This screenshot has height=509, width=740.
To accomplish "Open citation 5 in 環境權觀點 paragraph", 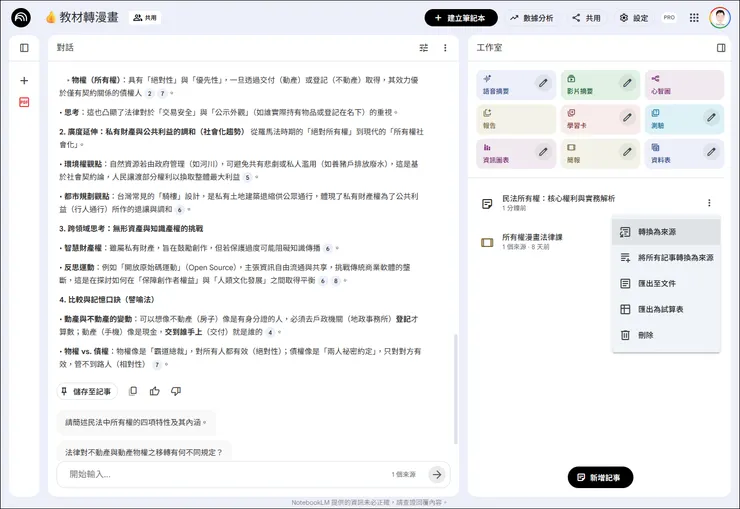I will [x=247, y=177].
